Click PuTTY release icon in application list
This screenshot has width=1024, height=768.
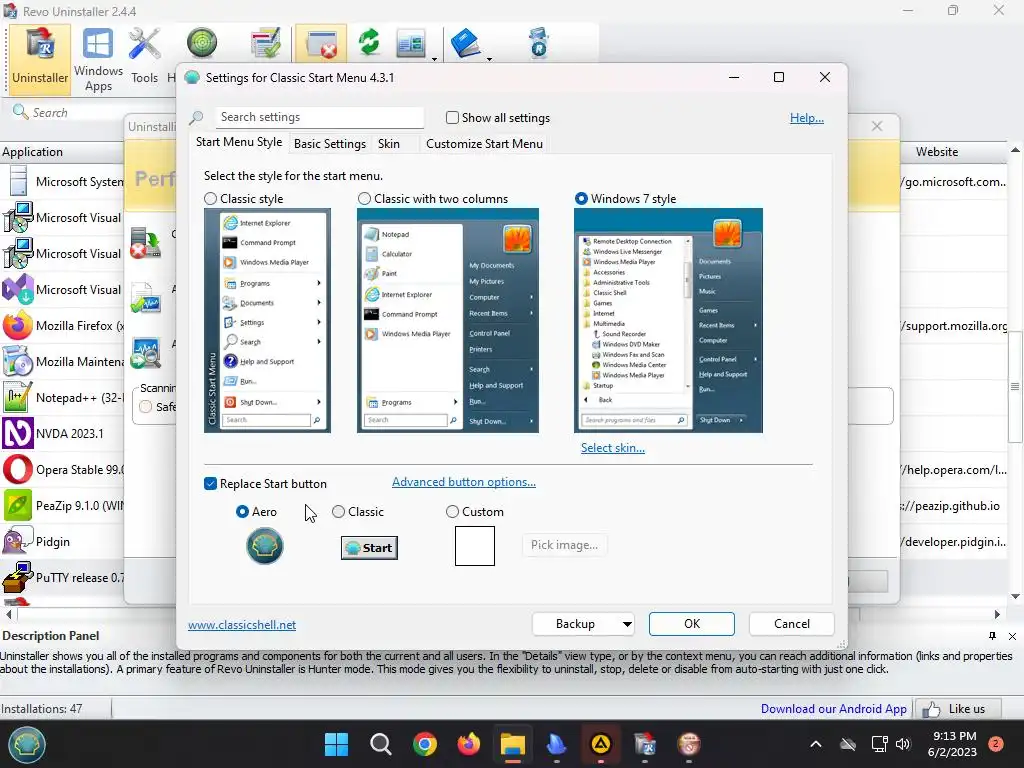(x=17, y=577)
